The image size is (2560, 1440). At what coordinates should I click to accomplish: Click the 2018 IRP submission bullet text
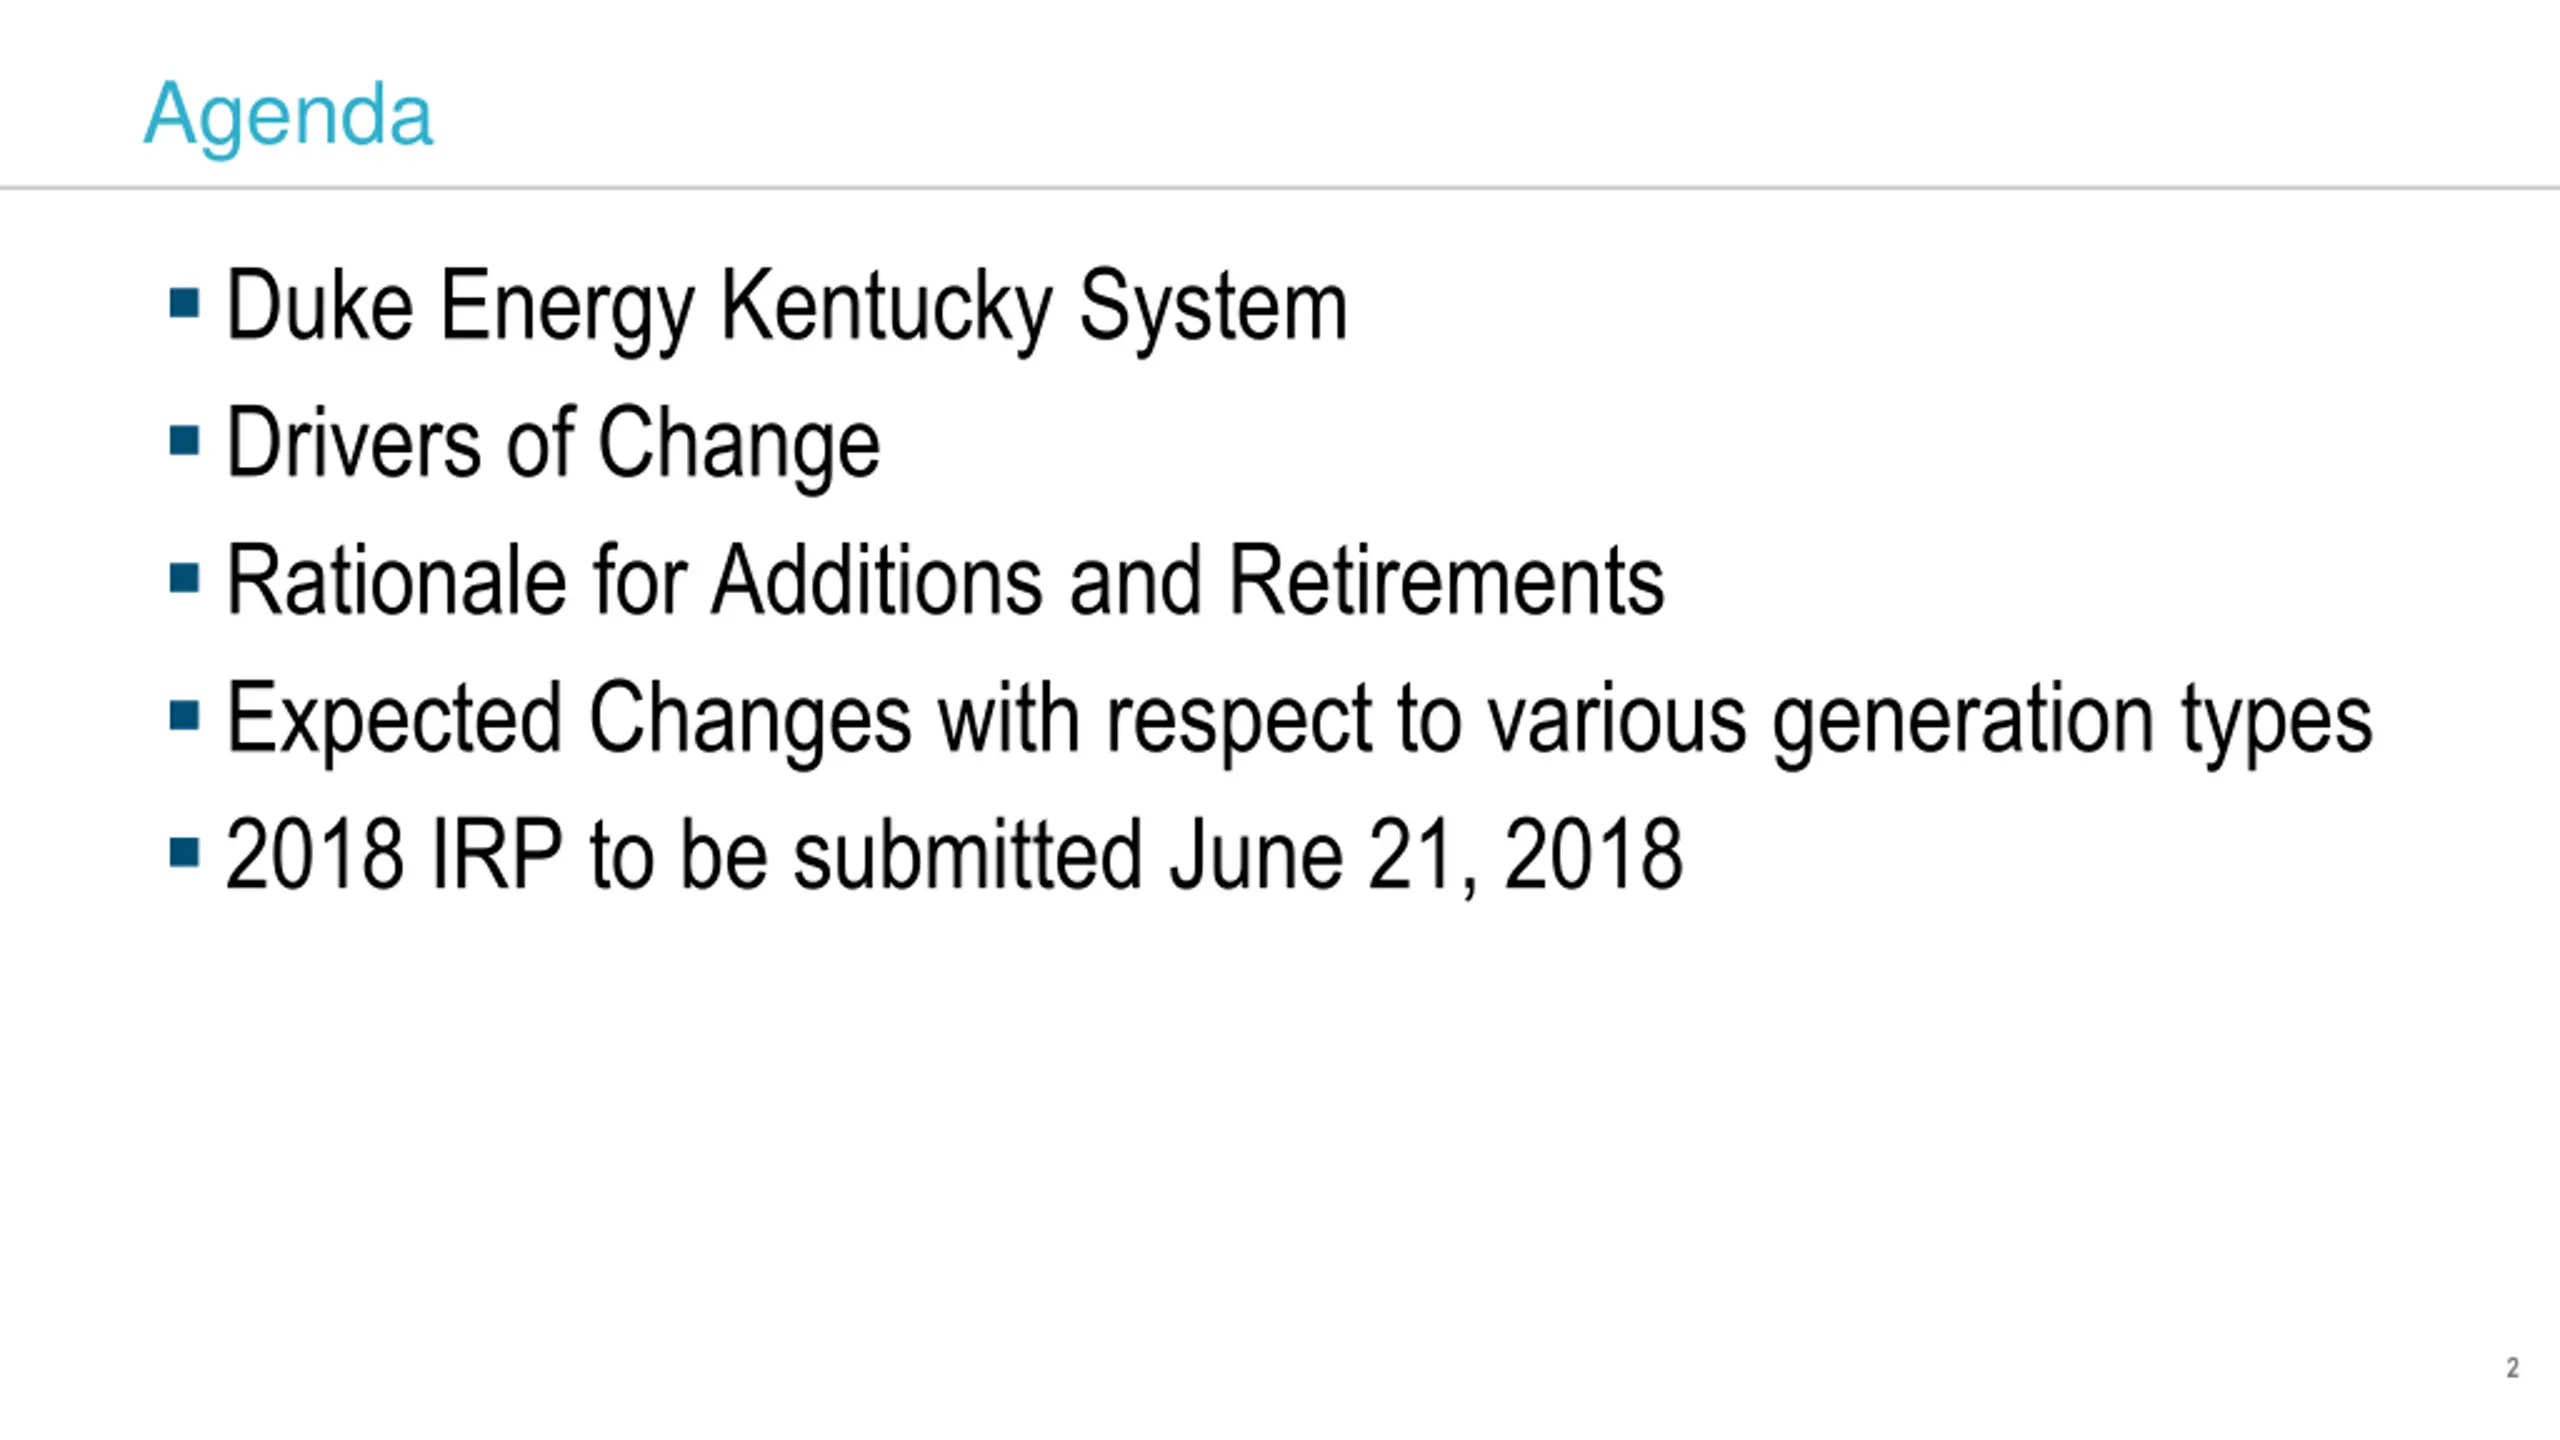[954, 855]
